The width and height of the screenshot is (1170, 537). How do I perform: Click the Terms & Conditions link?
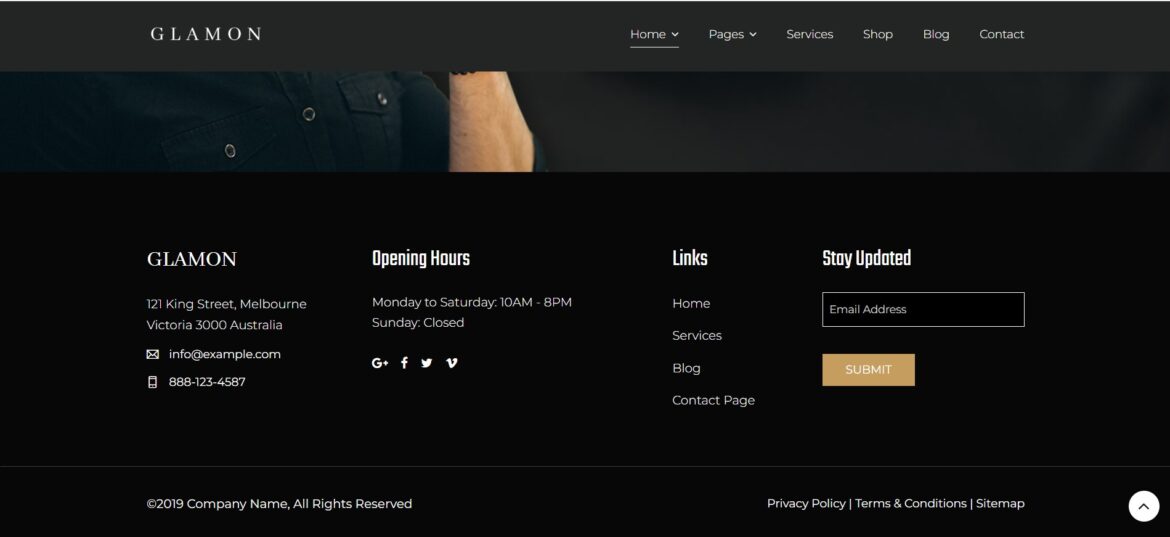910,503
